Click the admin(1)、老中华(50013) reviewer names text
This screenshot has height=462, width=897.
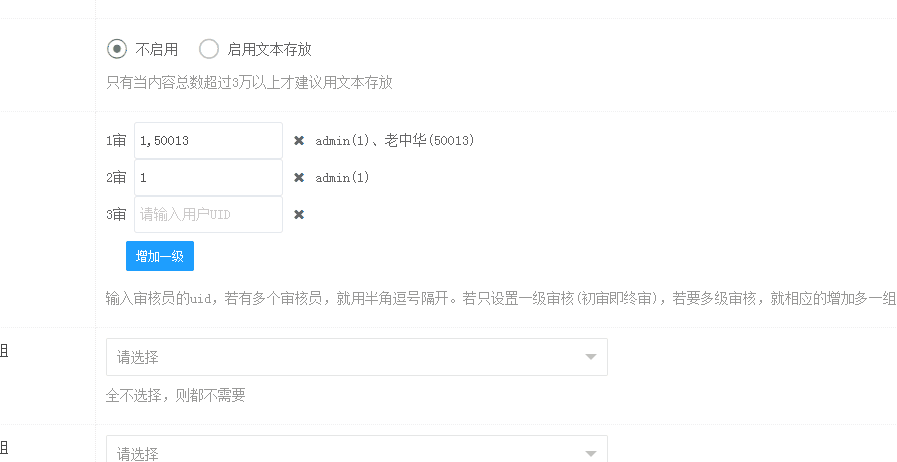(394, 141)
